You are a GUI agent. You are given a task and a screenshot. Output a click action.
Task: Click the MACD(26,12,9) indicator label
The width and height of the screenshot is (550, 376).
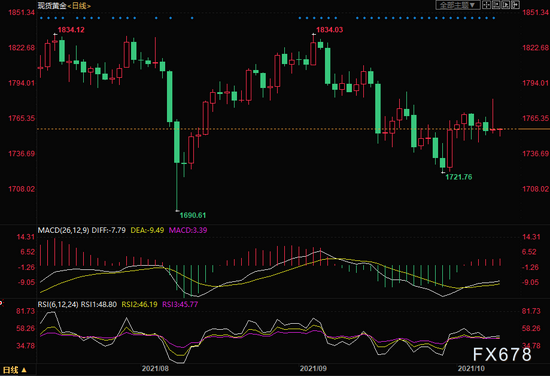click(63, 230)
